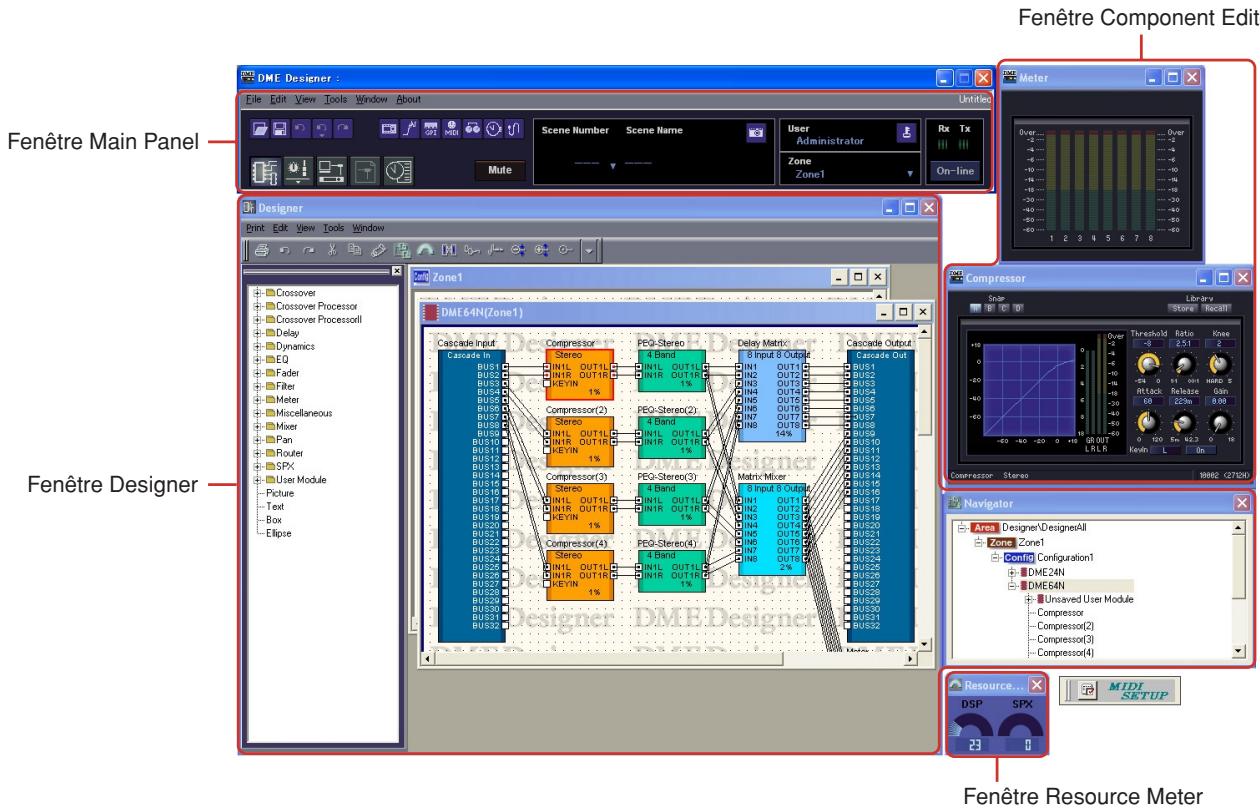Select the Ellipse item in component list
1260x812 pixels.
[280, 532]
